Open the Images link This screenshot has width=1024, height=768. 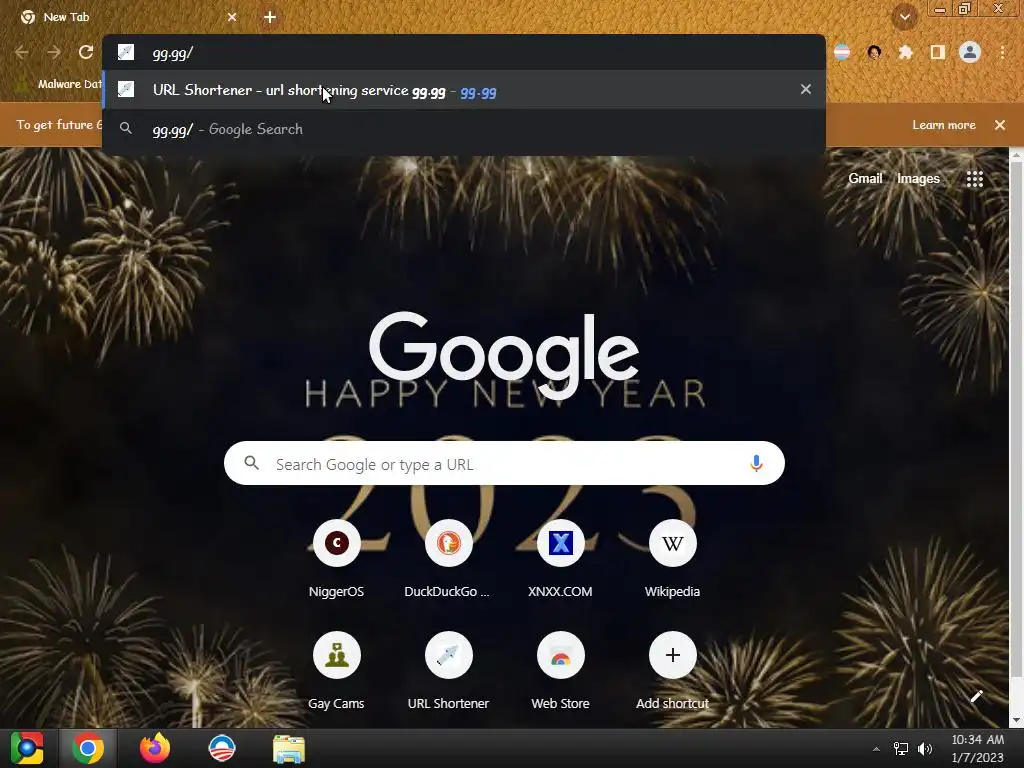pos(918,178)
